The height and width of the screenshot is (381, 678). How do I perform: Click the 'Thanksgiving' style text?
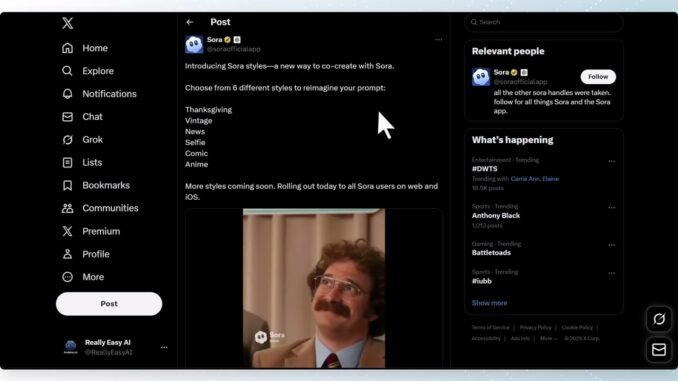[x=208, y=110]
